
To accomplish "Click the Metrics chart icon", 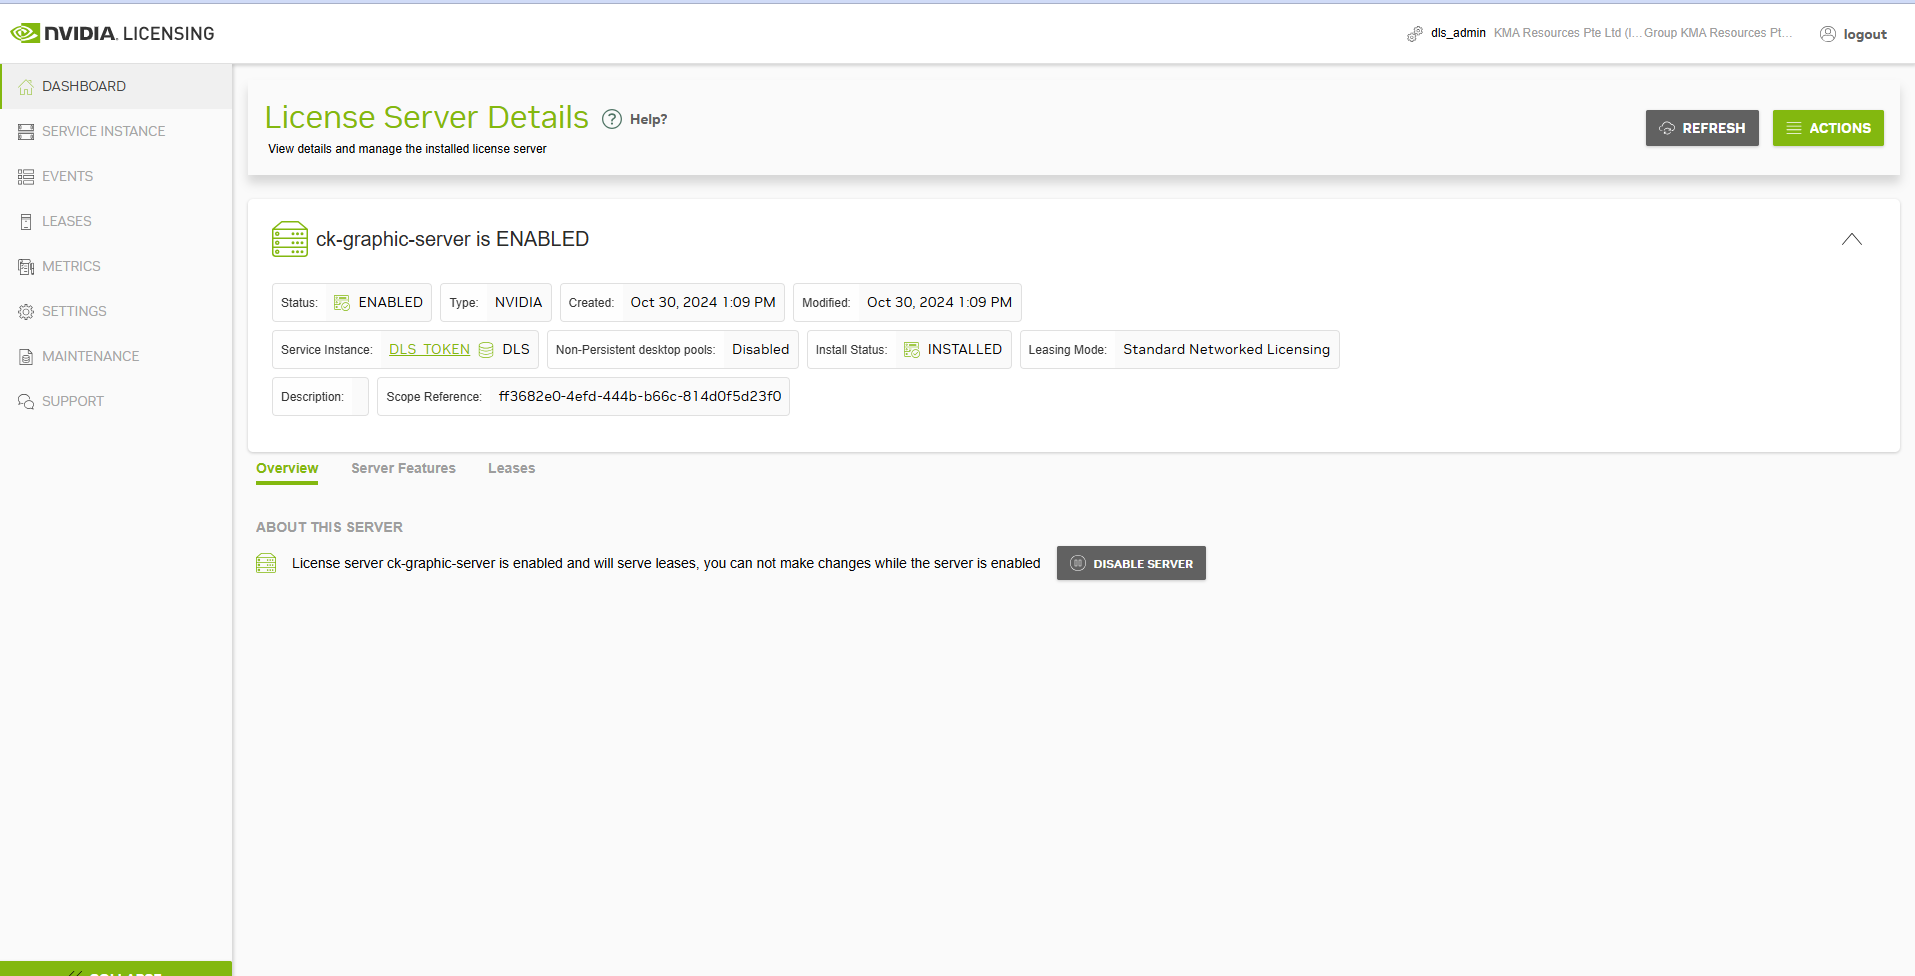I will click(26, 267).
